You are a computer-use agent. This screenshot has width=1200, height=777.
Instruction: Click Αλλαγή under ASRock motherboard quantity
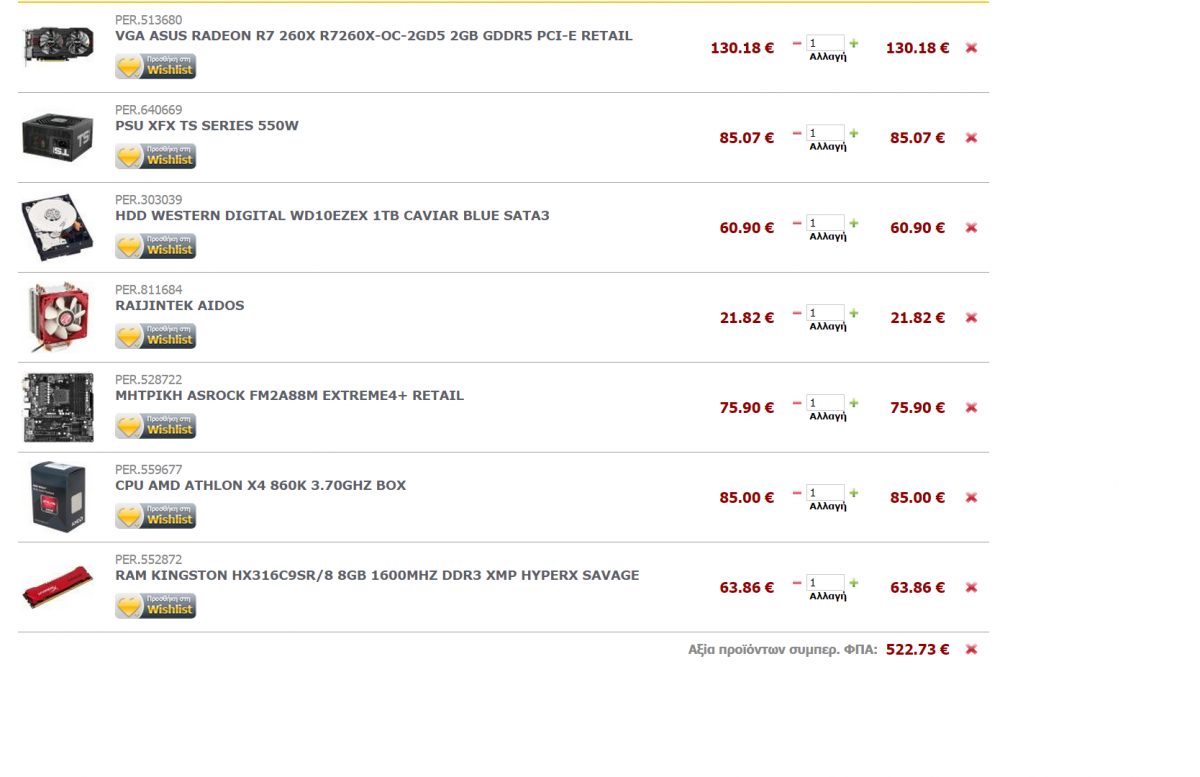pyautogui.click(x=828, y=417)
